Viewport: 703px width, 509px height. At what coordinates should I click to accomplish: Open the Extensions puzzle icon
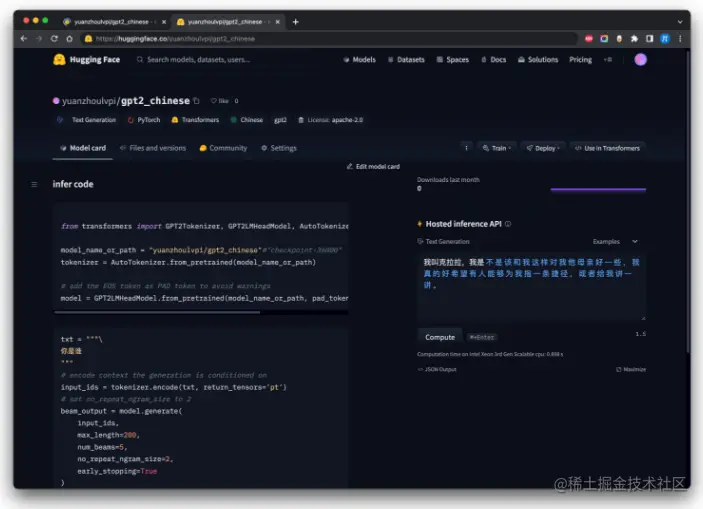coord(634,39)
